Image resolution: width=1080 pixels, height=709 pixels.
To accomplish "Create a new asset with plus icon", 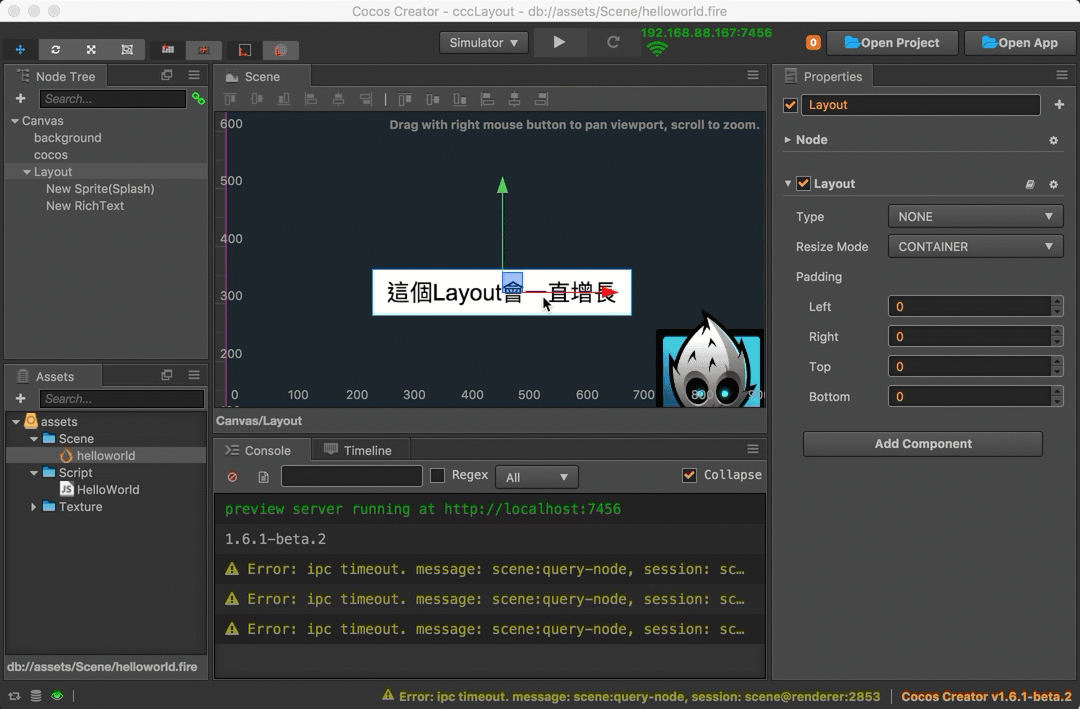I will coord(21,398).
